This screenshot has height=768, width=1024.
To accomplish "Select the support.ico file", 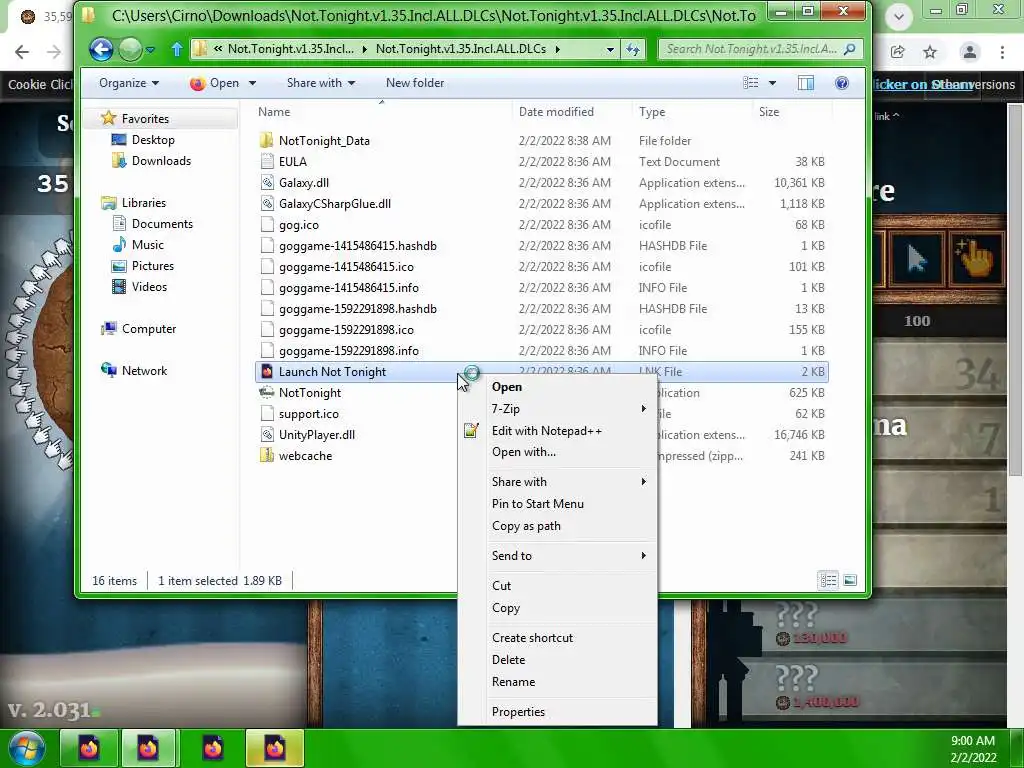I will pos(308,413).
